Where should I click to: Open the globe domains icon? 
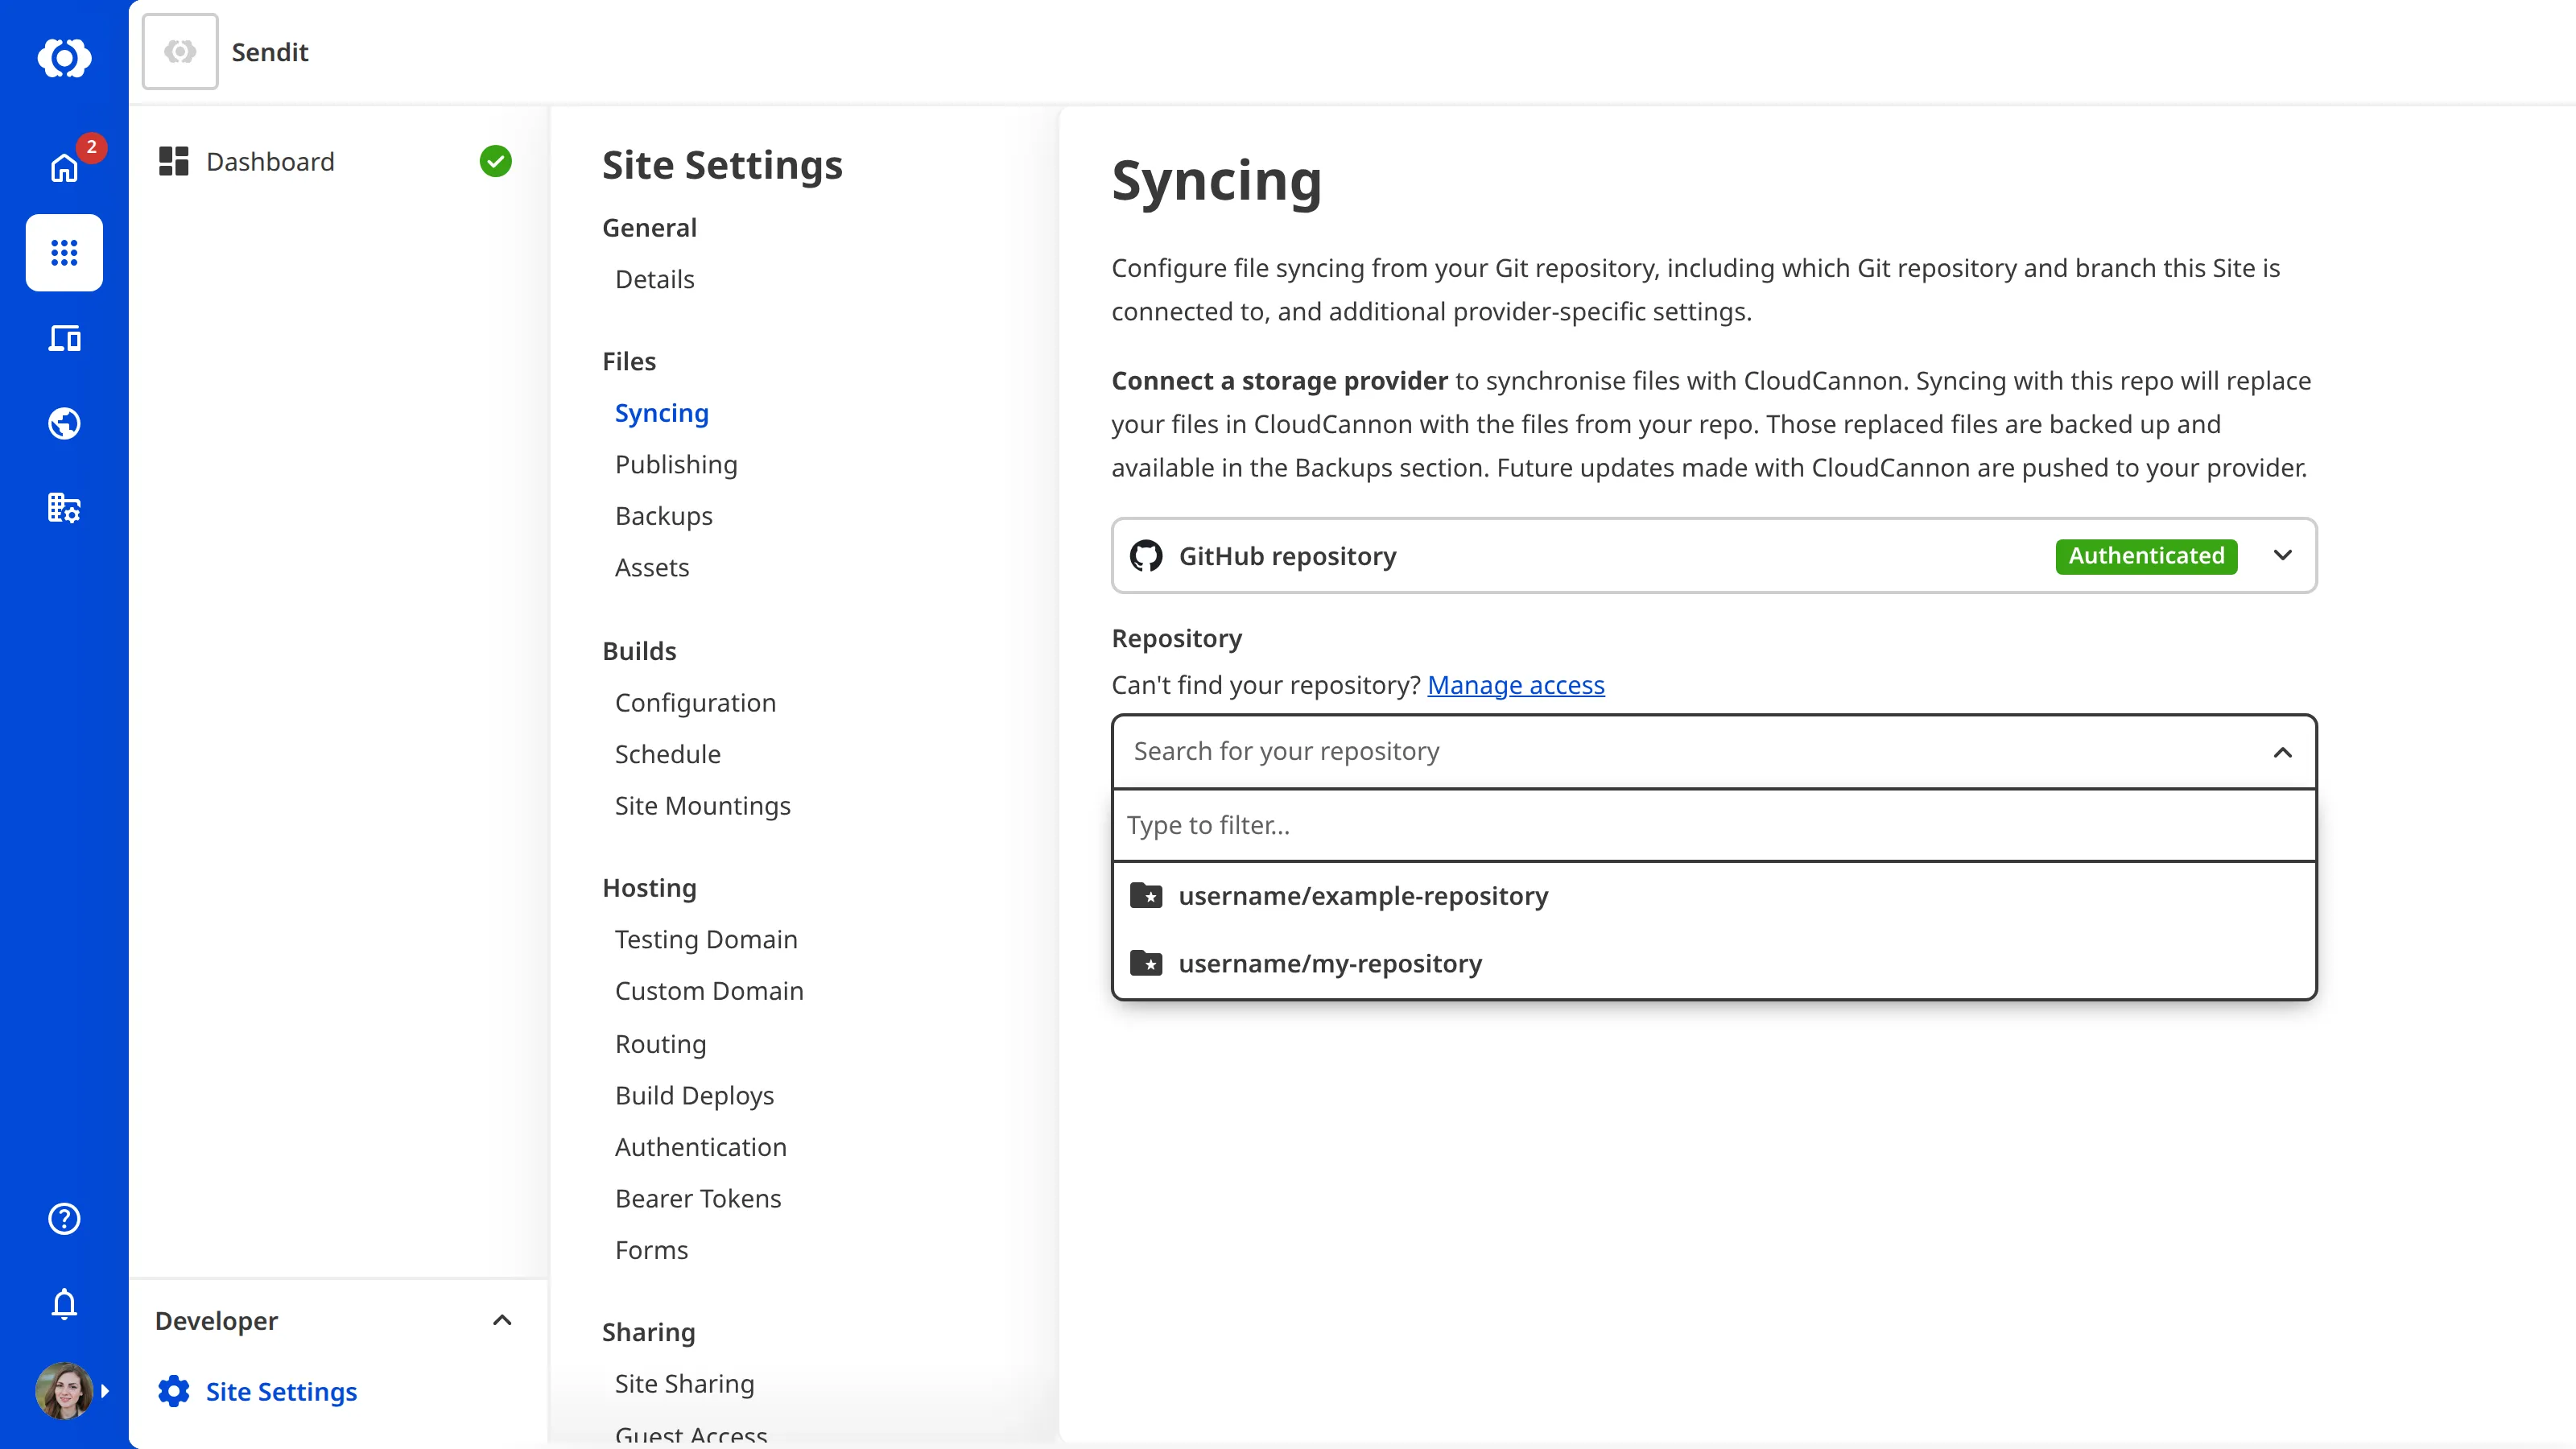(64, 423)
